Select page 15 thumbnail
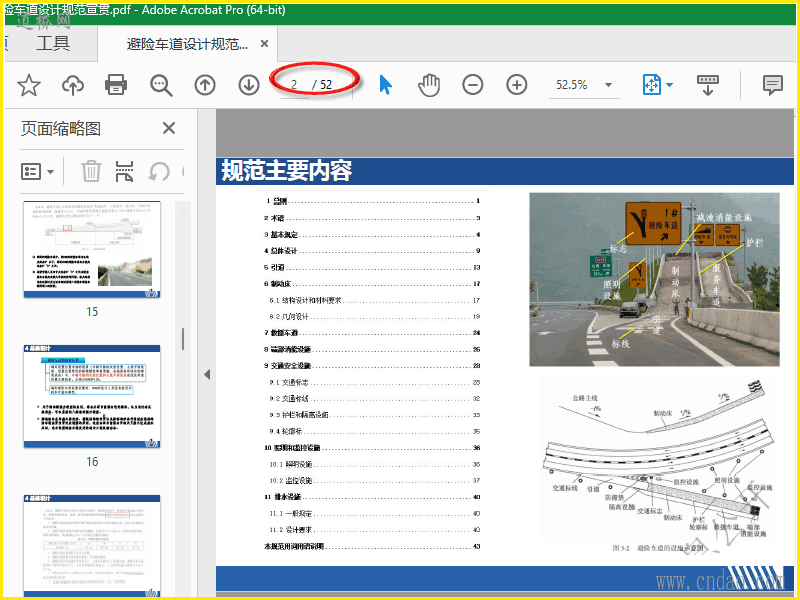The image size is (800, 600). (92, 249)
